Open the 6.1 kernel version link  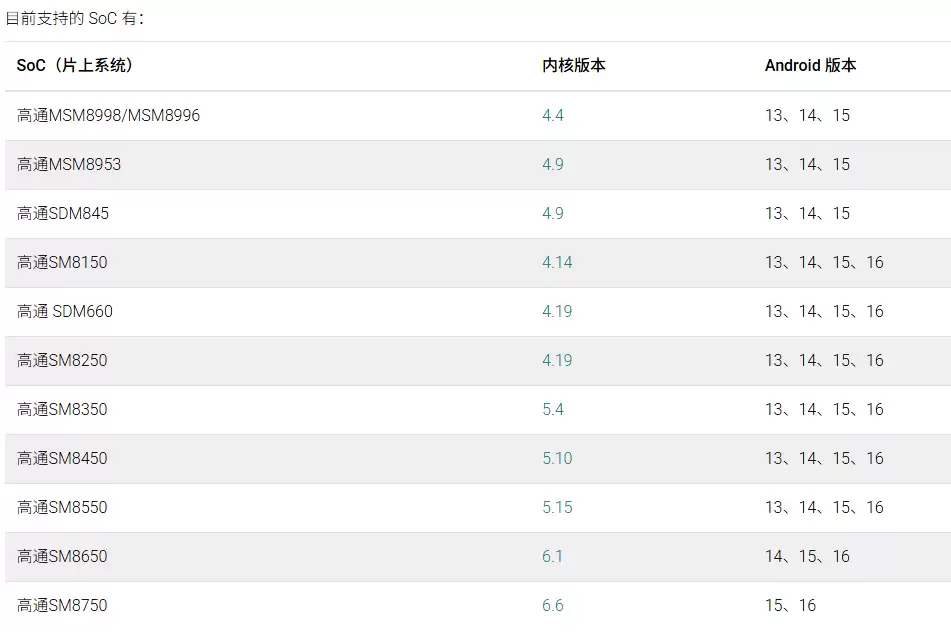click(x=553, y=557)
